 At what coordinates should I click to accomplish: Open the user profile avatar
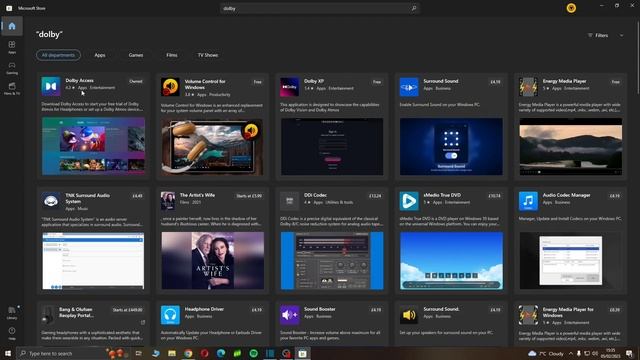click(571, 8)
